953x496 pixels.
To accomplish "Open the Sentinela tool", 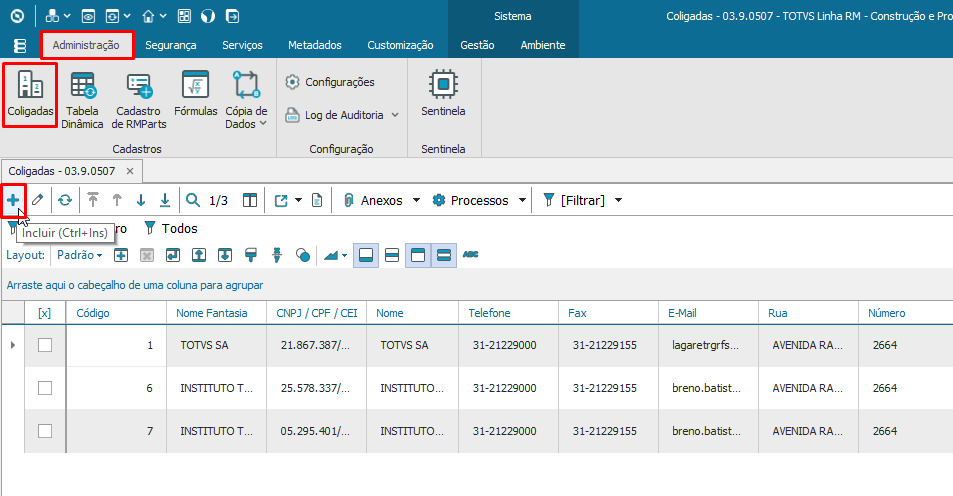I will [443, 94].
